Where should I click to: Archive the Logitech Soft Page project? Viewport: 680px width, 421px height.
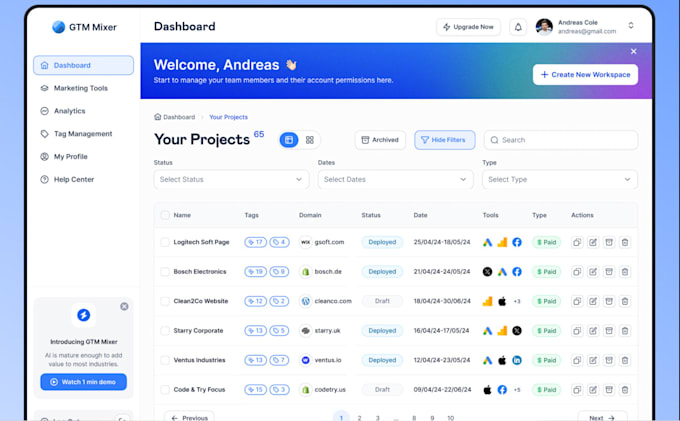(609, 242)
